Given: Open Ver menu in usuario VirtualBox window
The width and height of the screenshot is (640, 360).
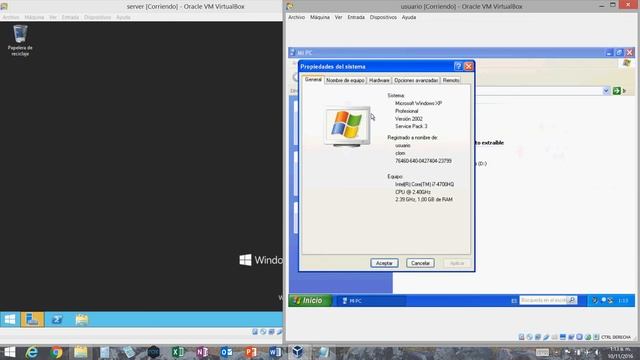Looking at the screenshot, I should pos(338,17).
